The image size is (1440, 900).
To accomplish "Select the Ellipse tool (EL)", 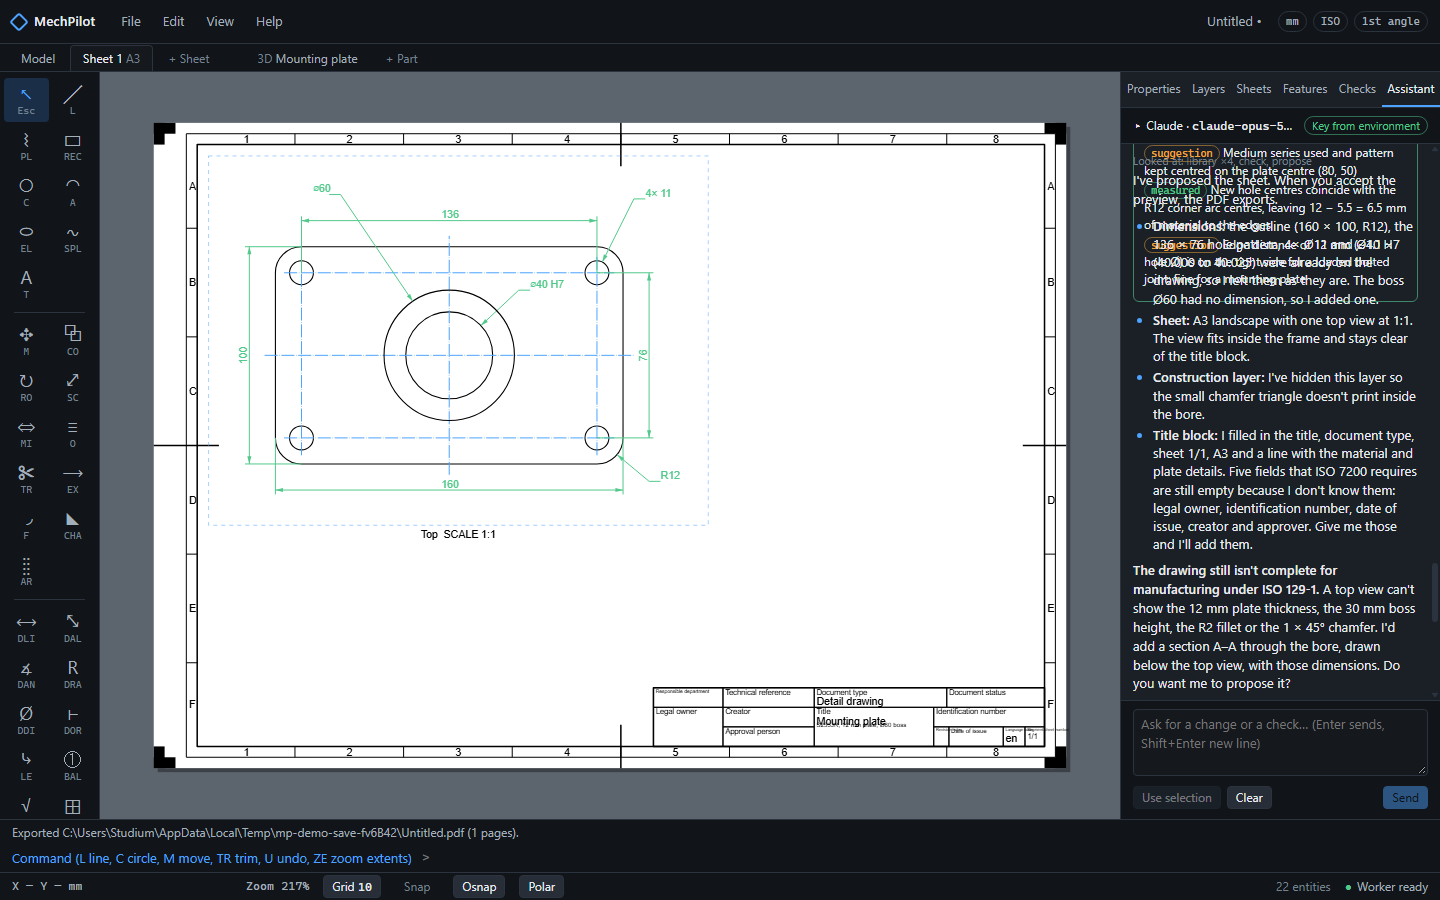I will click(x=26, y=238).
